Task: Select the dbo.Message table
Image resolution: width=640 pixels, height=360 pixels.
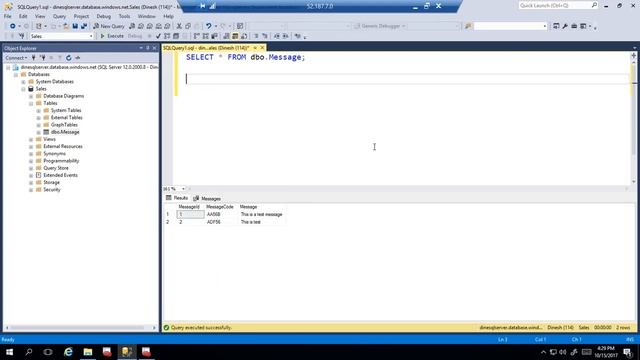Action: coord(65,132)
